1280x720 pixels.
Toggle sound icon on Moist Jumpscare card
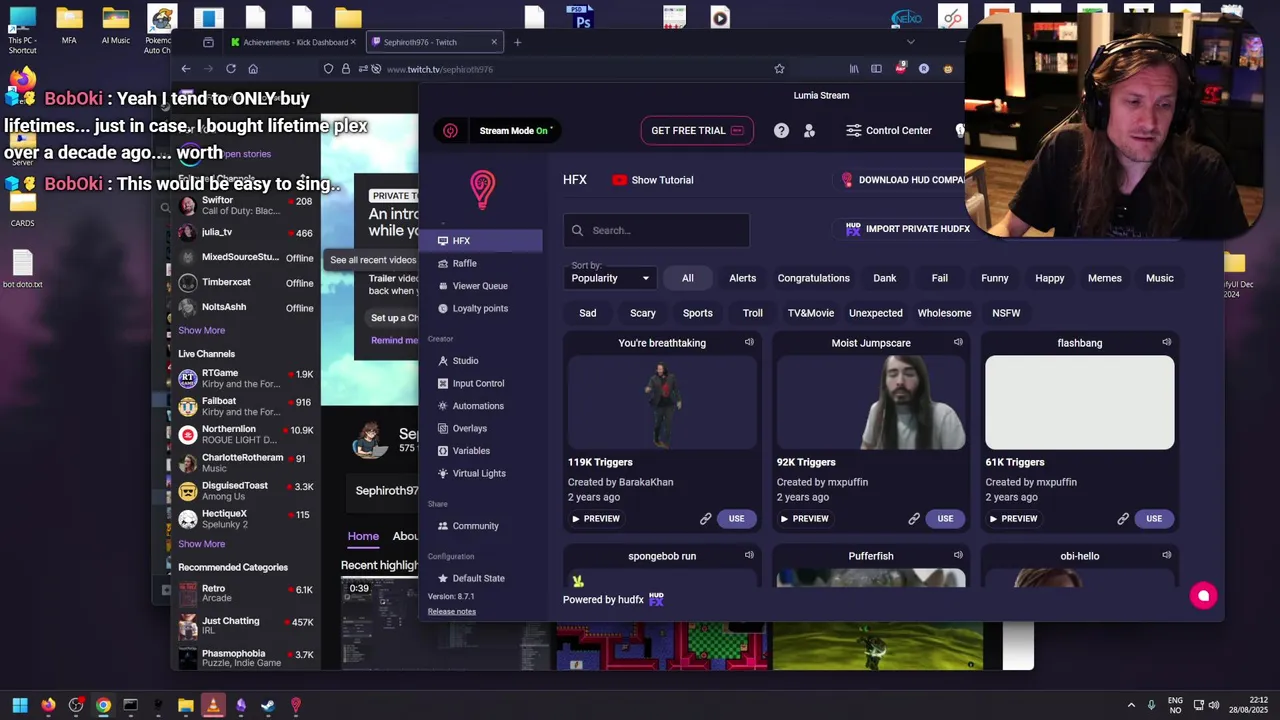tap(958, 342)
